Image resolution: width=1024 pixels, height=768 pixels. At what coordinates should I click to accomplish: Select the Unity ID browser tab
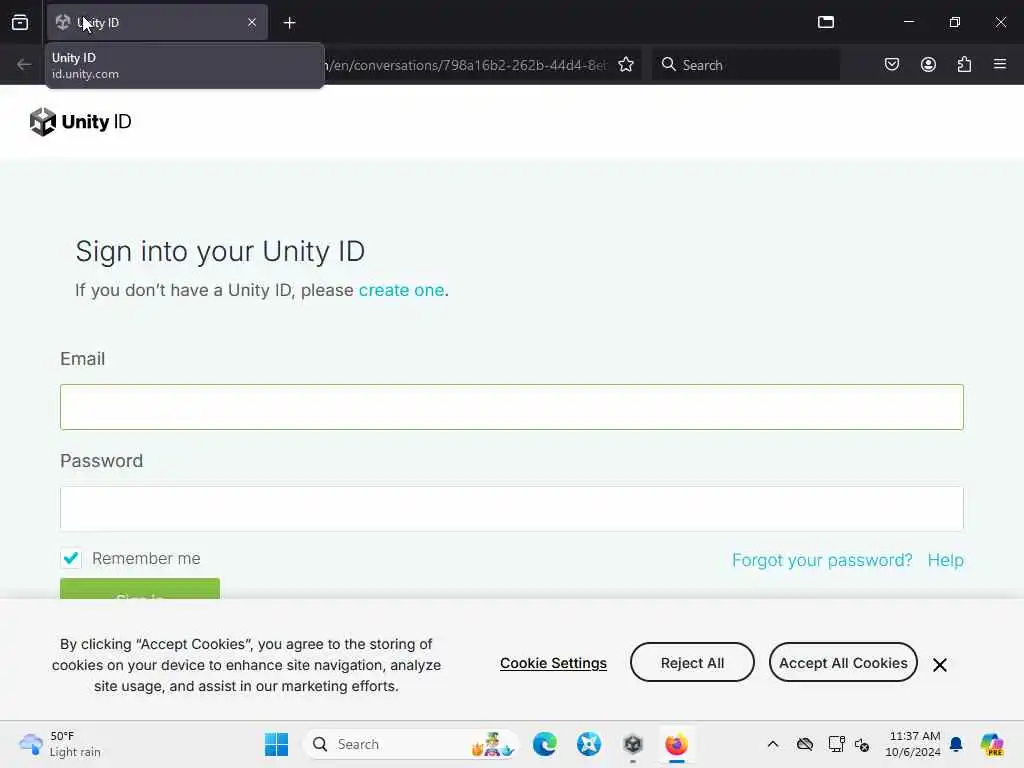click(x=157, y=22)
